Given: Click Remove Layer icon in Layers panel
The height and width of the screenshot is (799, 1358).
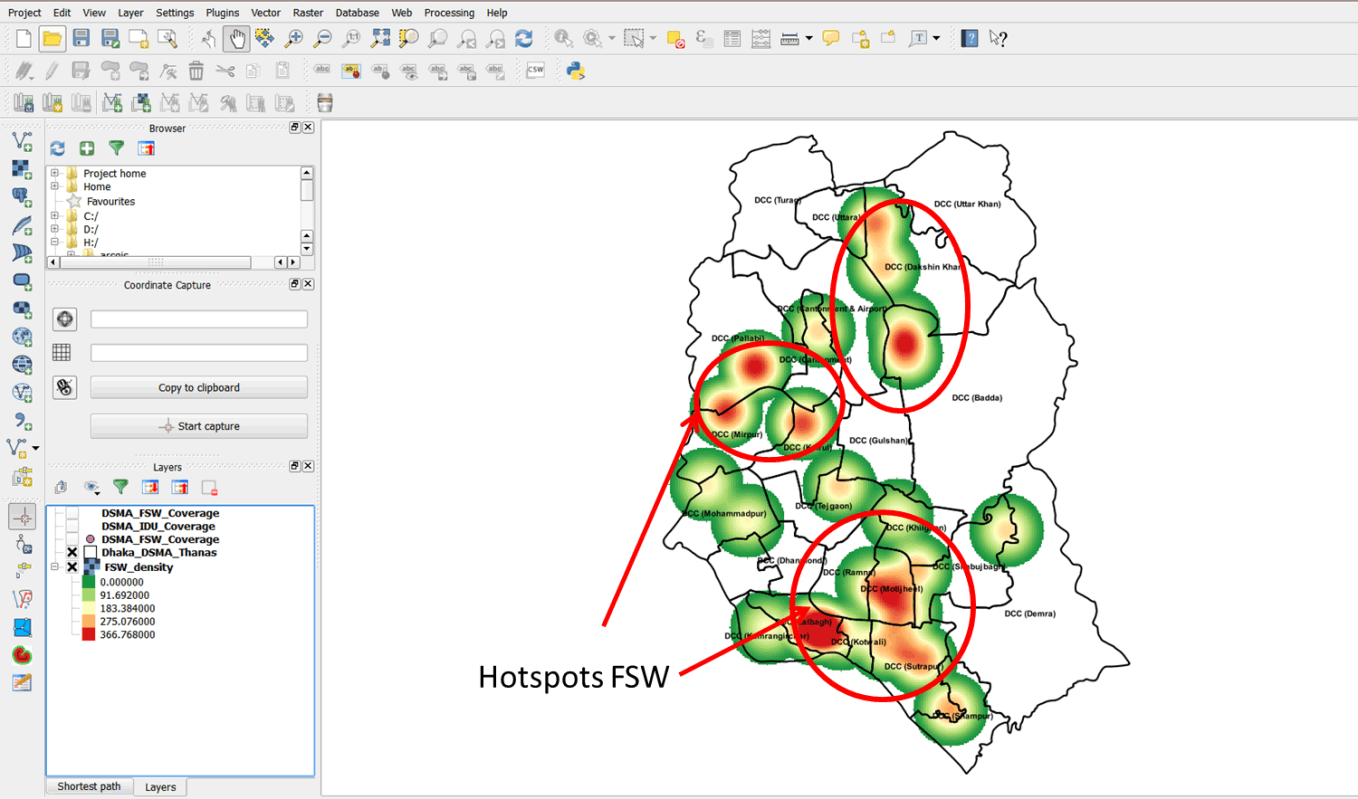Looking at the screenshot, I should point(209,487).
